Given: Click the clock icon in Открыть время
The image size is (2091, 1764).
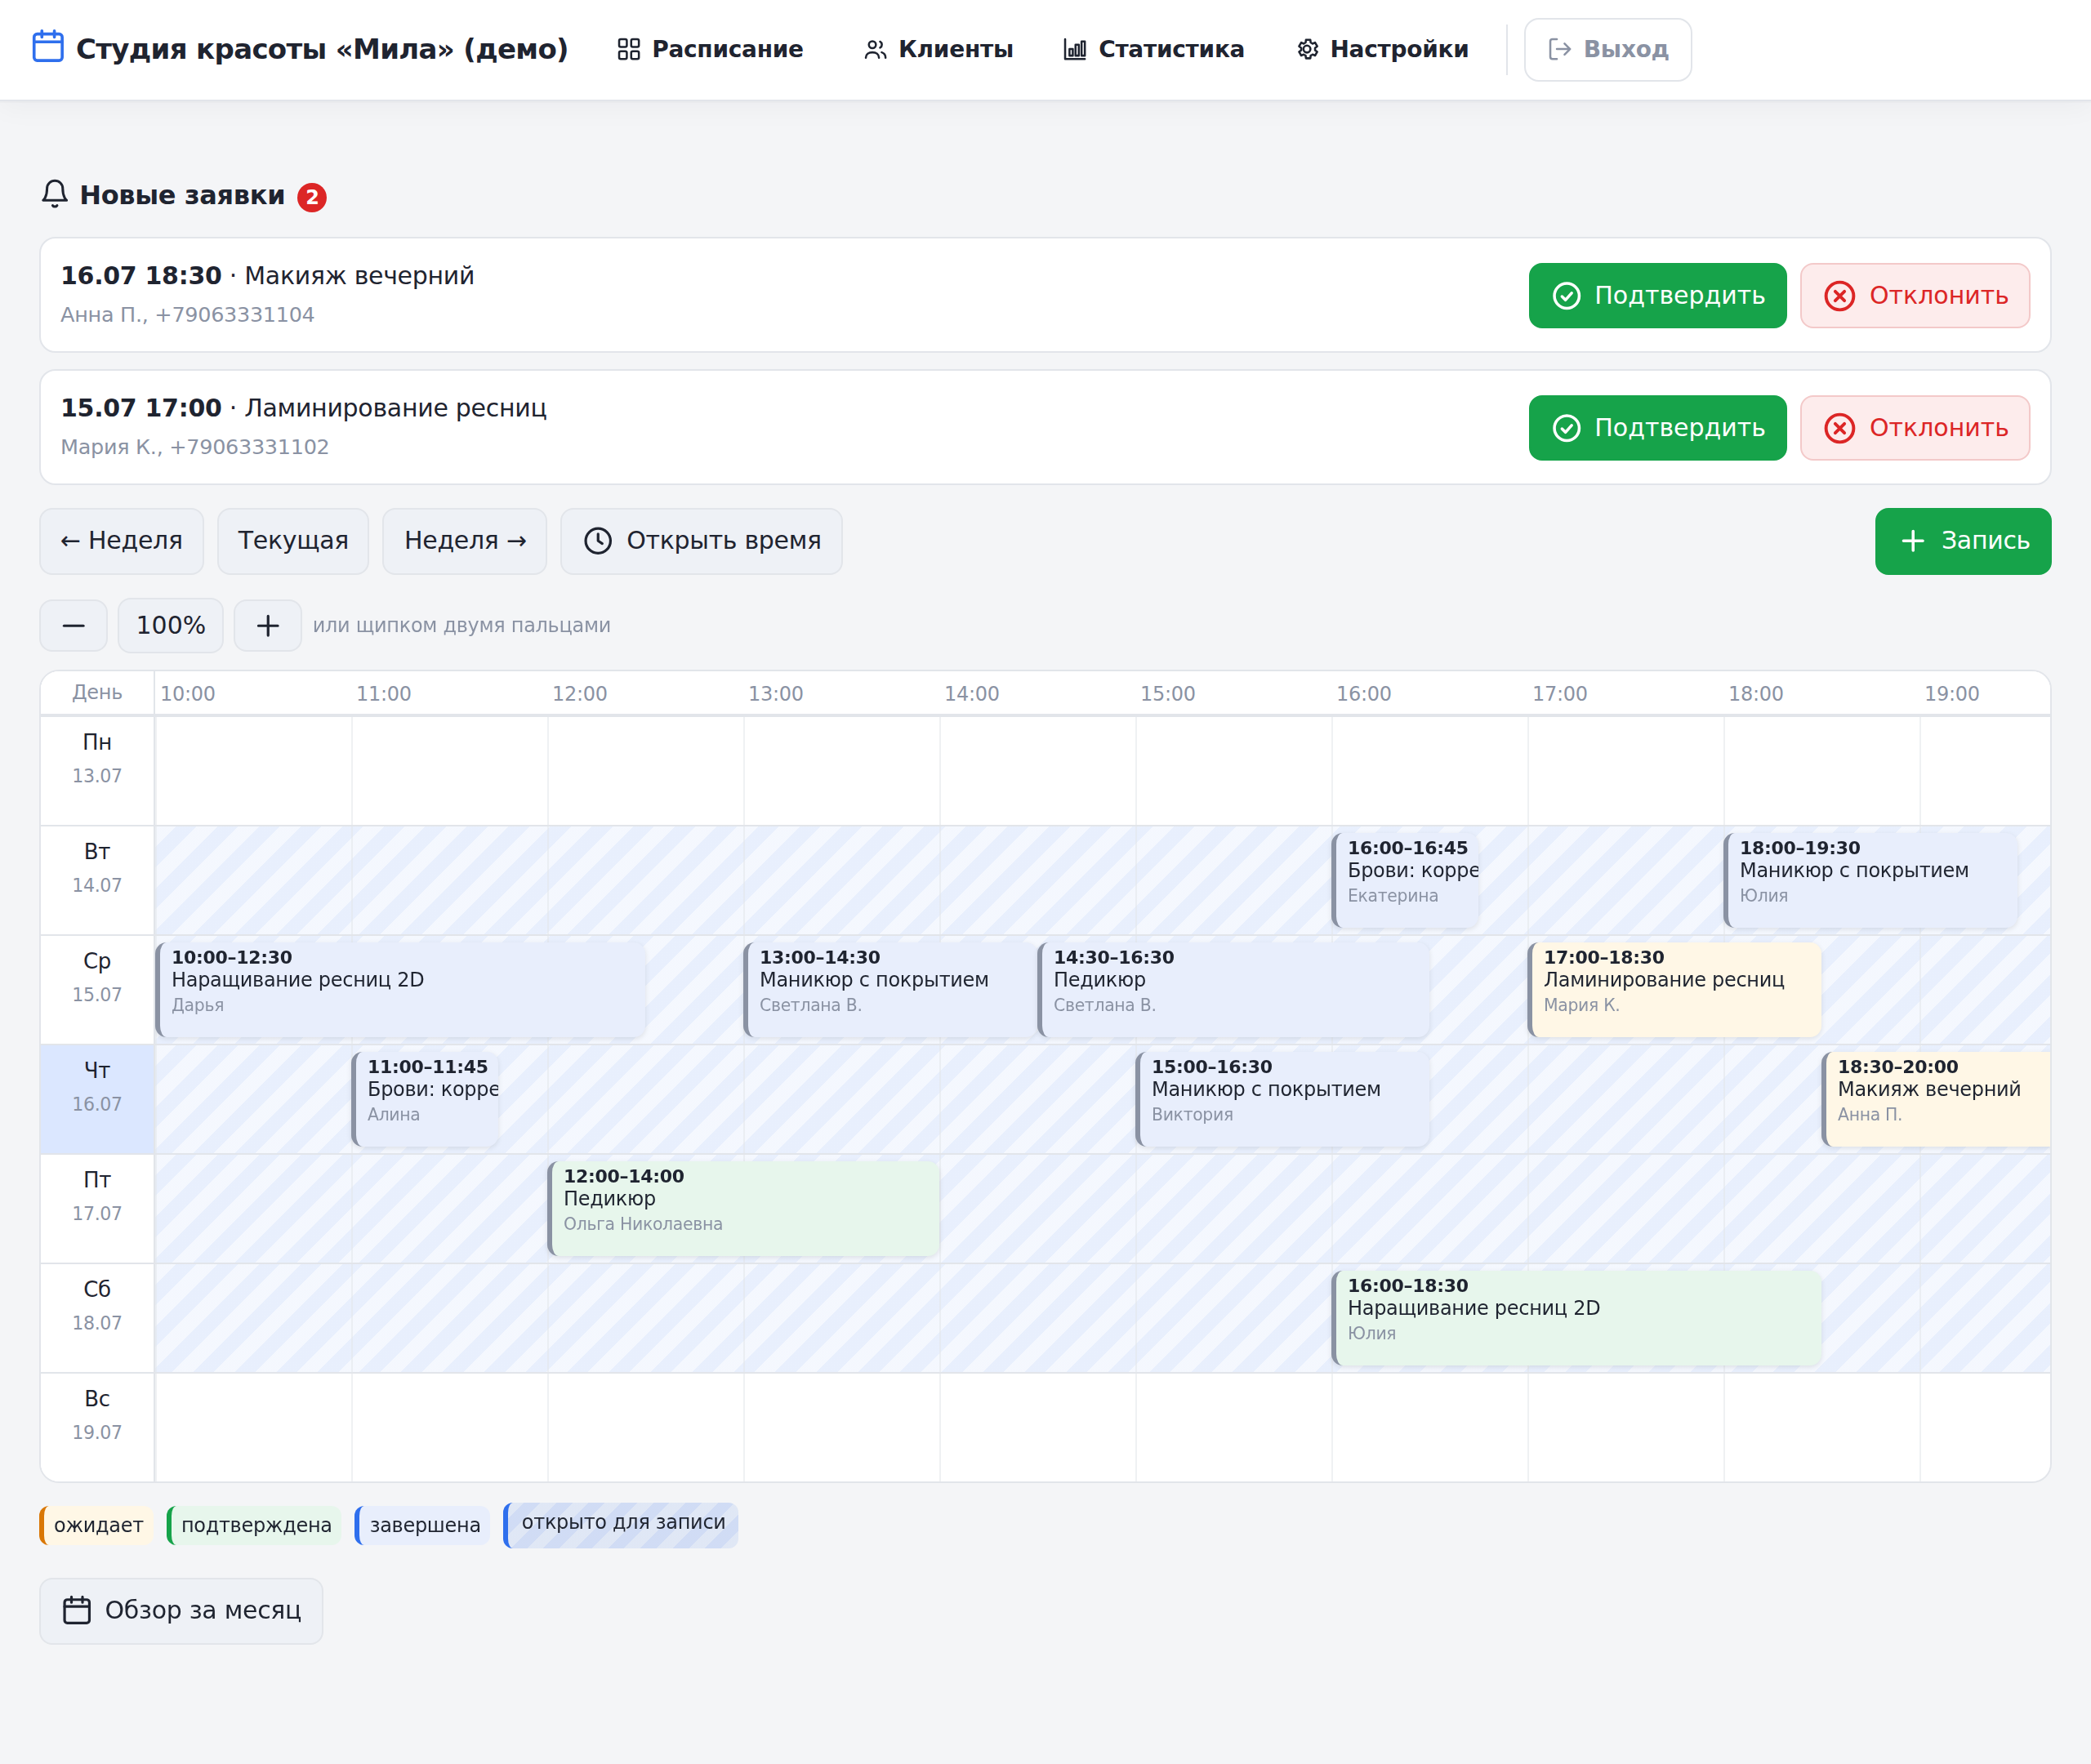Looking at the screenshot, I should 598,541.
